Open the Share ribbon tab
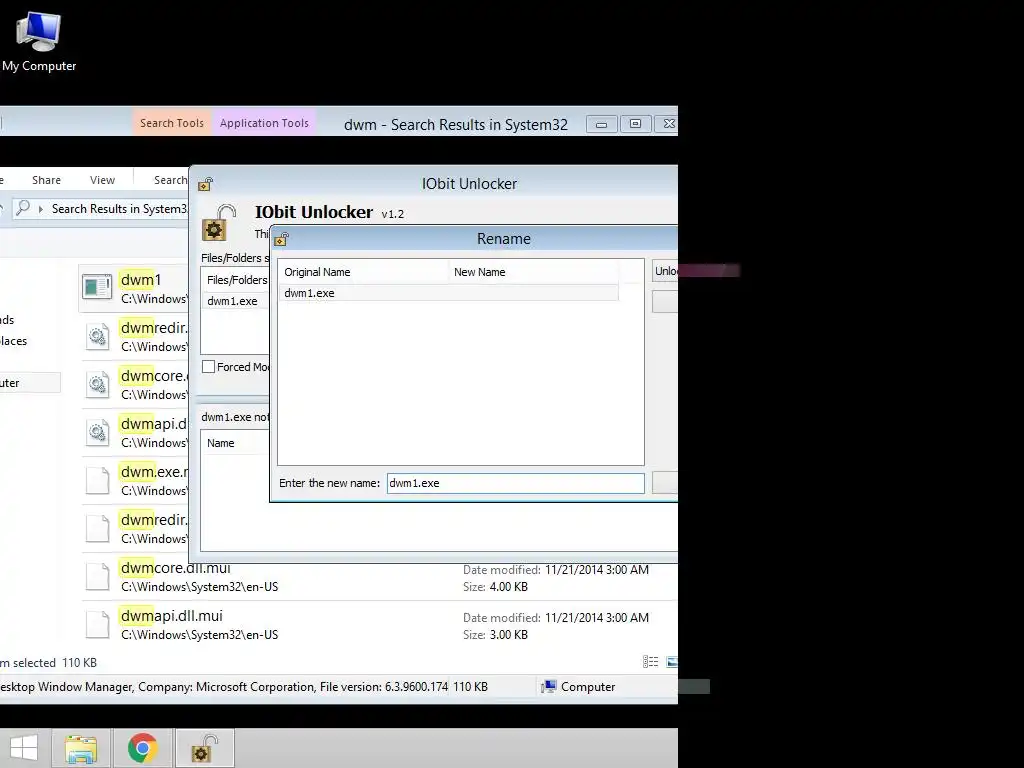Screen dimensions: 1024x768 pyautogui.click(x=46, y=180)
